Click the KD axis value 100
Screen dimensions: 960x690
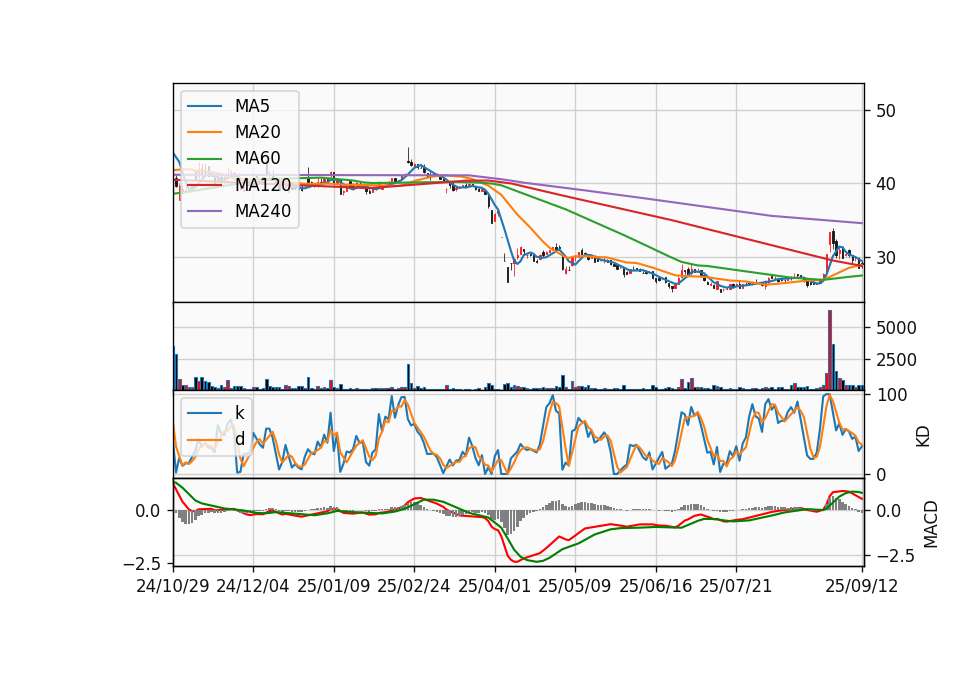pyautogui.click(x=891, y=395)
